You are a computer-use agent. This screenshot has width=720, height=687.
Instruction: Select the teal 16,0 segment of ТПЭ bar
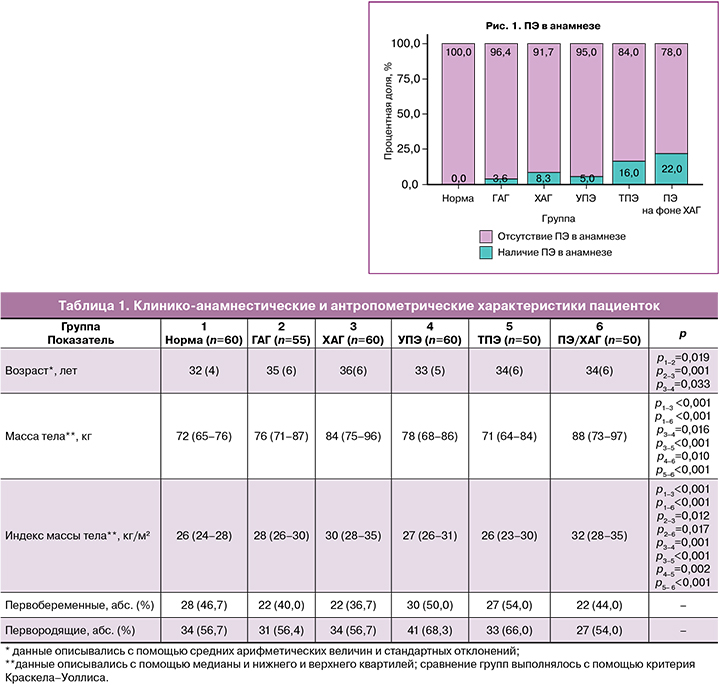(628, 173)
